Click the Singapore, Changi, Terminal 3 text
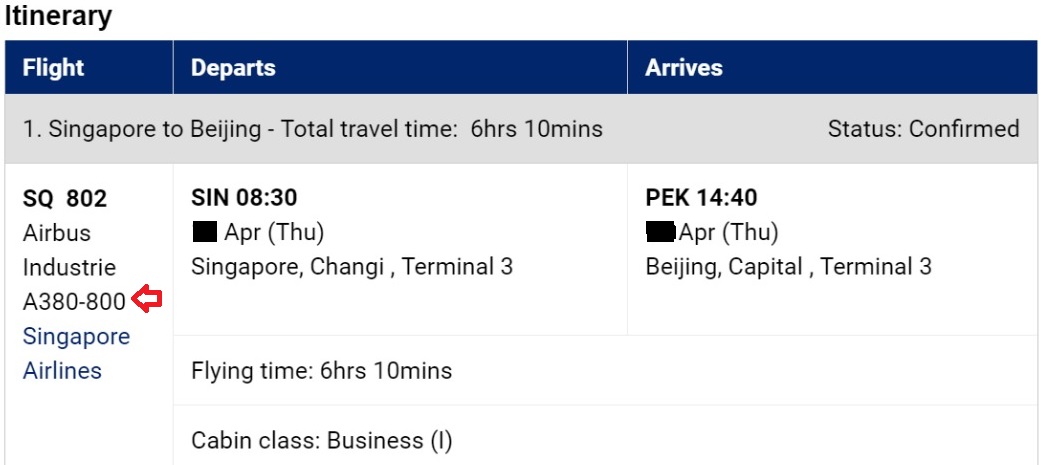 point(352,267)
